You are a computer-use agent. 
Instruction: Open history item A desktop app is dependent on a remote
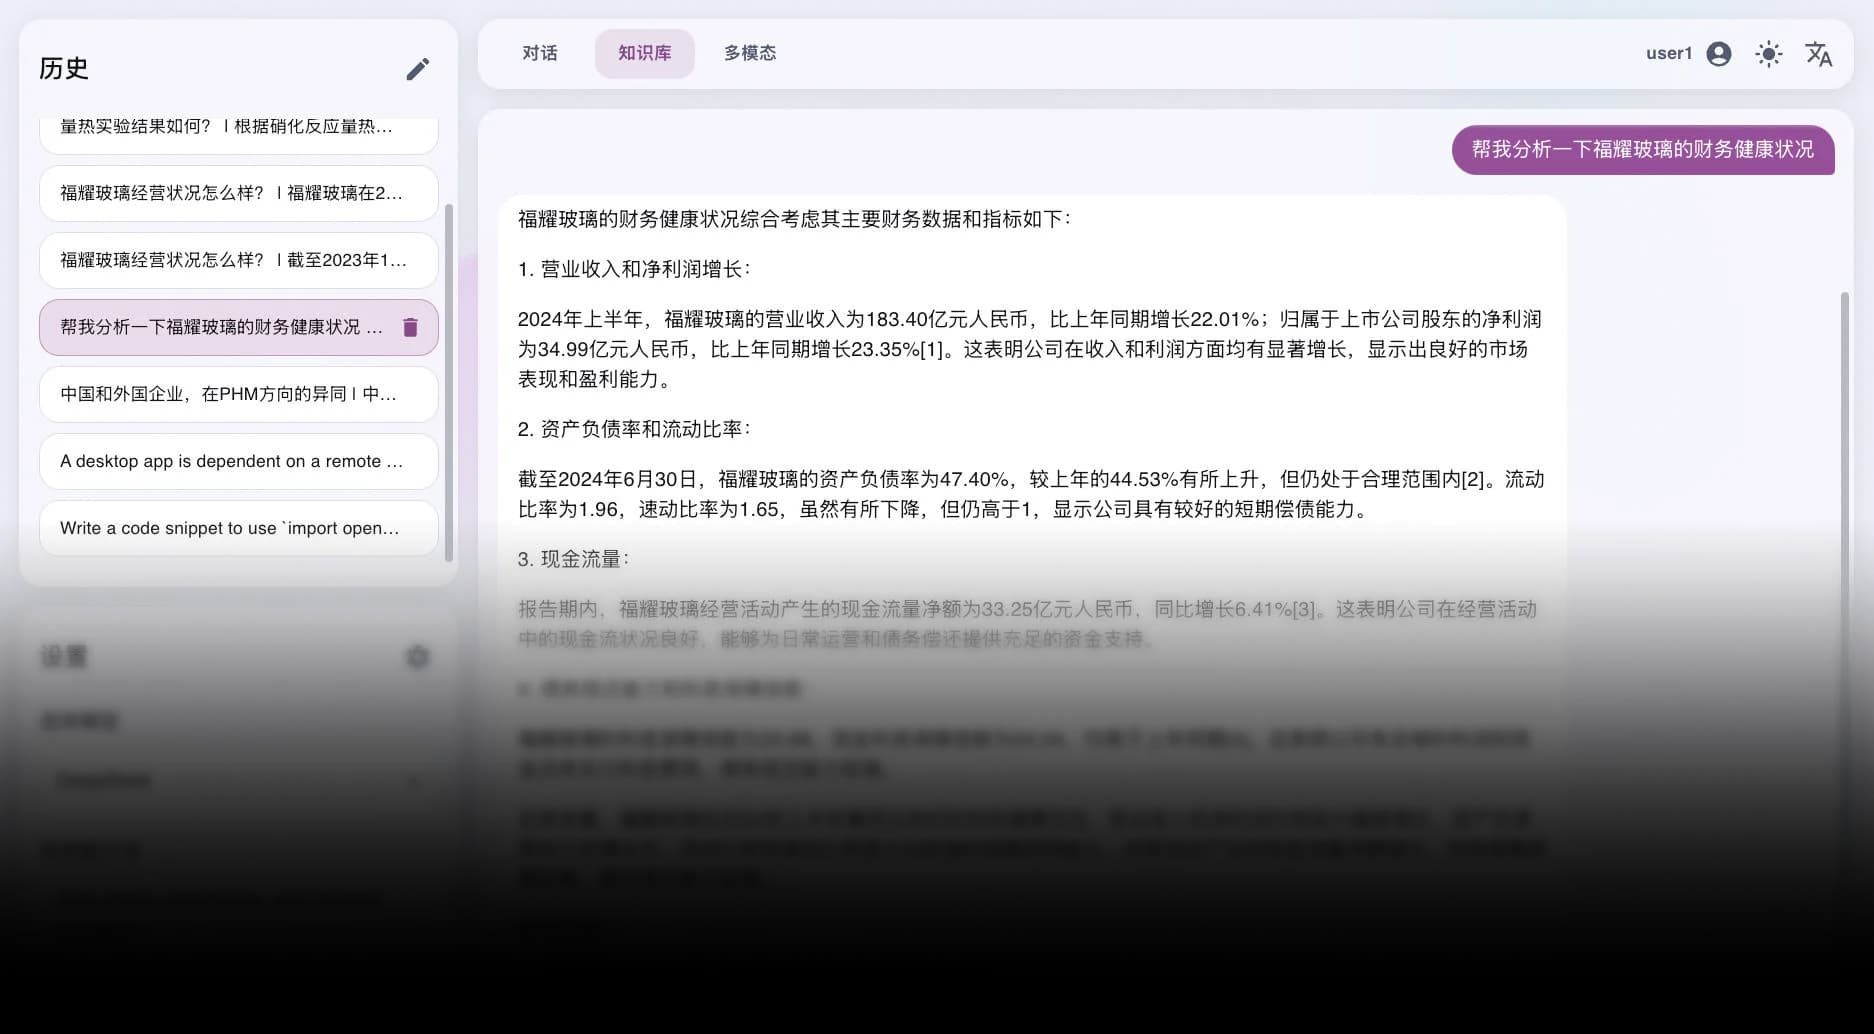point(239,461)
